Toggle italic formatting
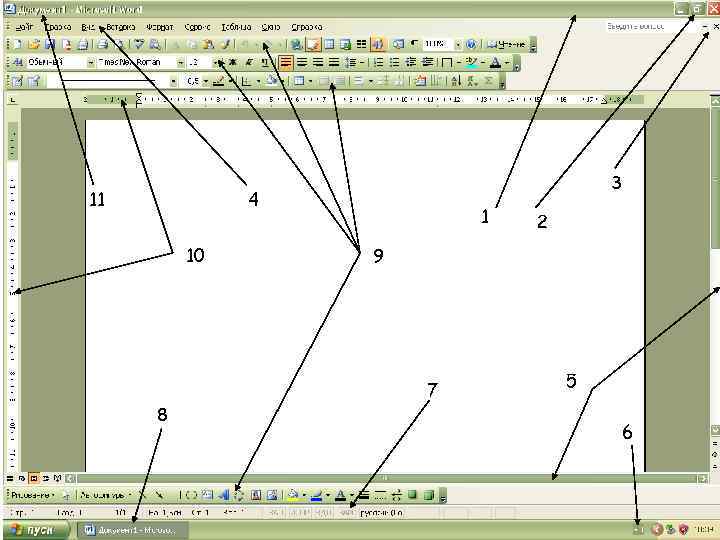The width and height of the screenshot is (720, 540). click(249, 62)
